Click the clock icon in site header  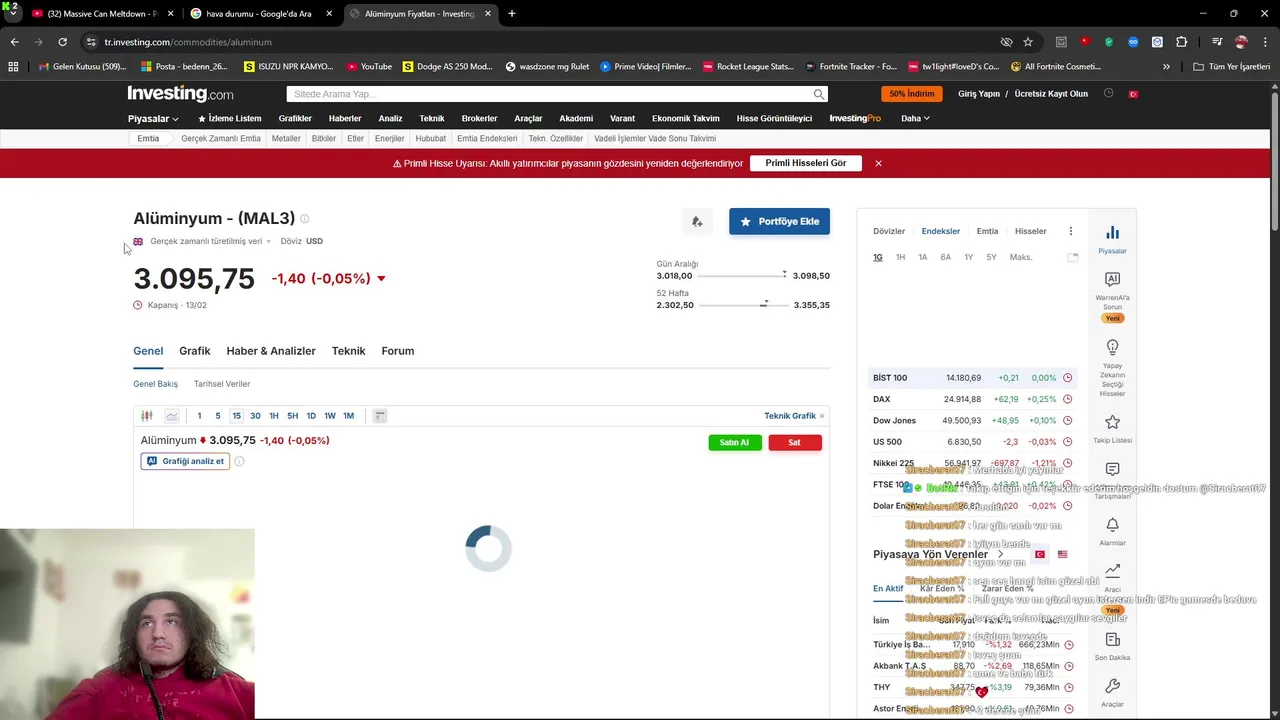coord(1108,93)
